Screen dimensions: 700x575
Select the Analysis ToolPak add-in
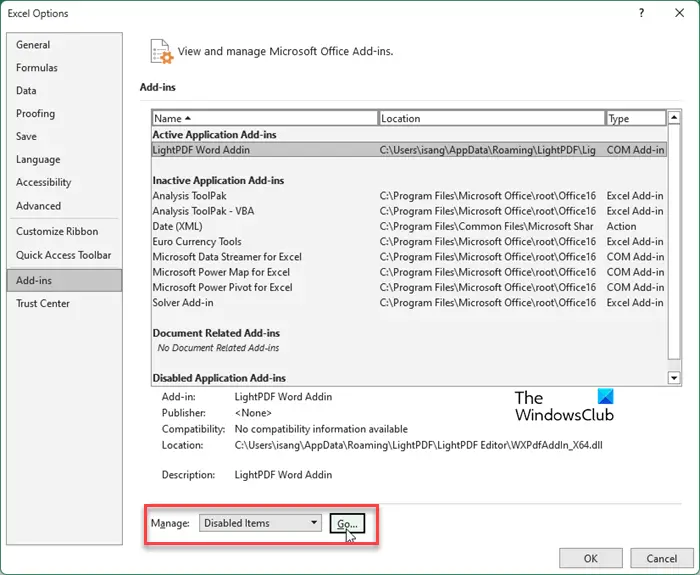[409, 196]
